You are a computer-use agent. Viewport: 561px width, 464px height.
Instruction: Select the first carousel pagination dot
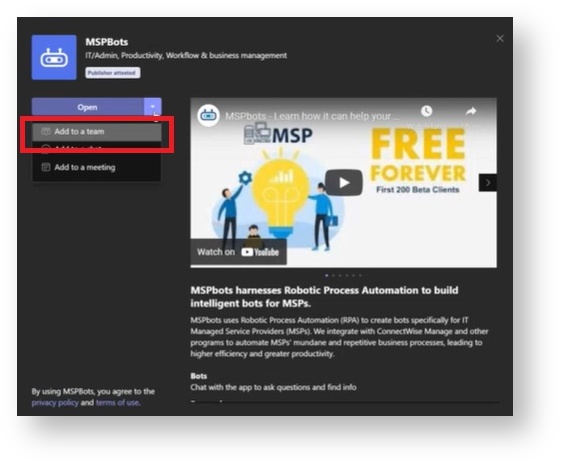coord(327,275)
